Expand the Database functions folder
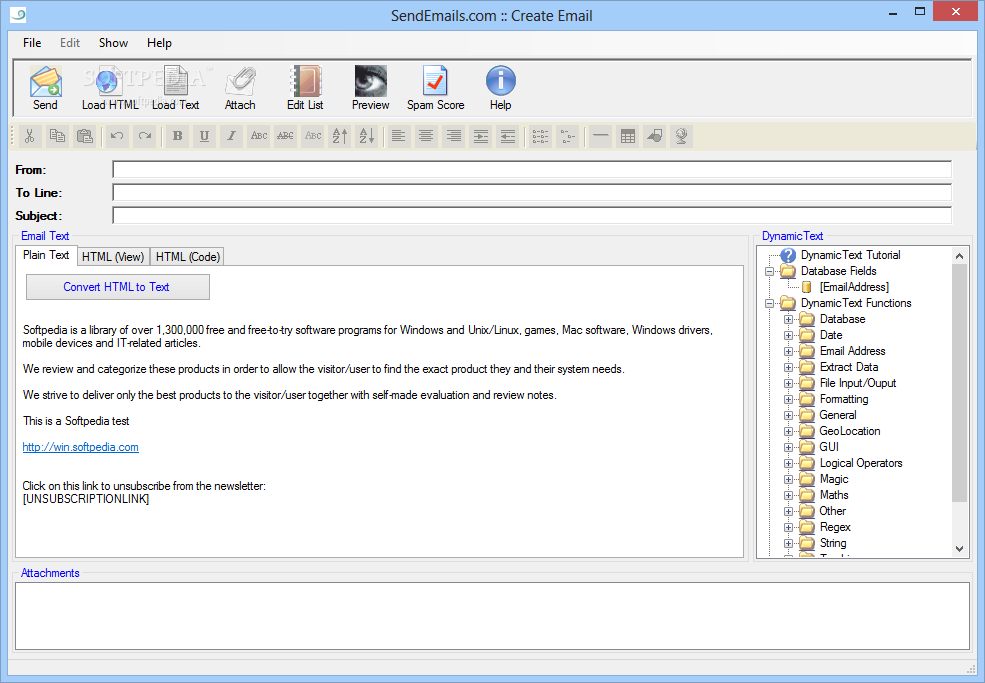 (x=788, y=319)
